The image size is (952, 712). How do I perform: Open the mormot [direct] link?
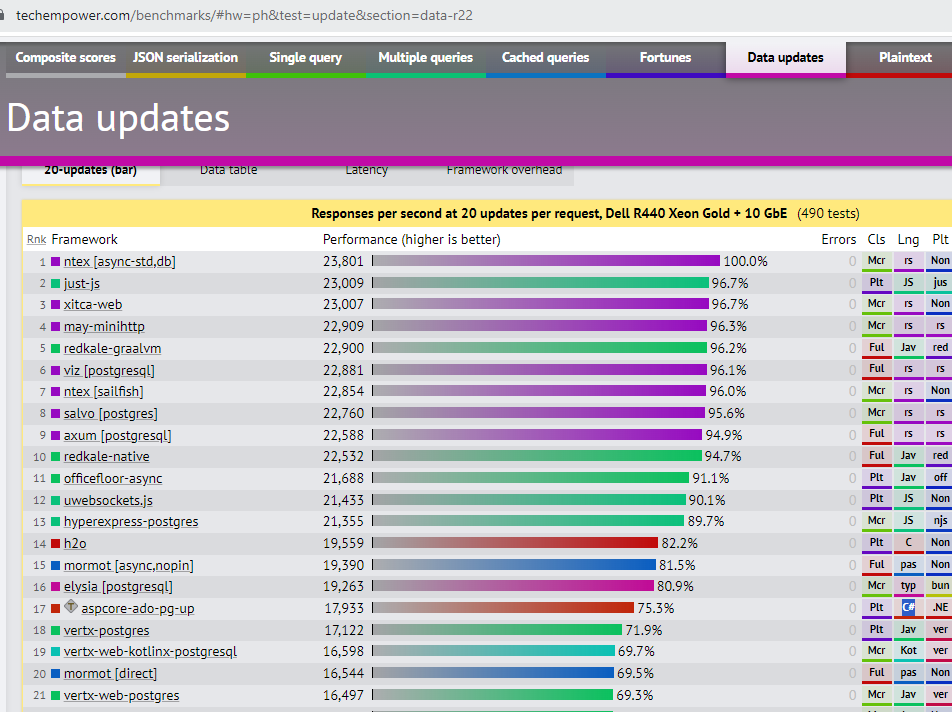110,673
